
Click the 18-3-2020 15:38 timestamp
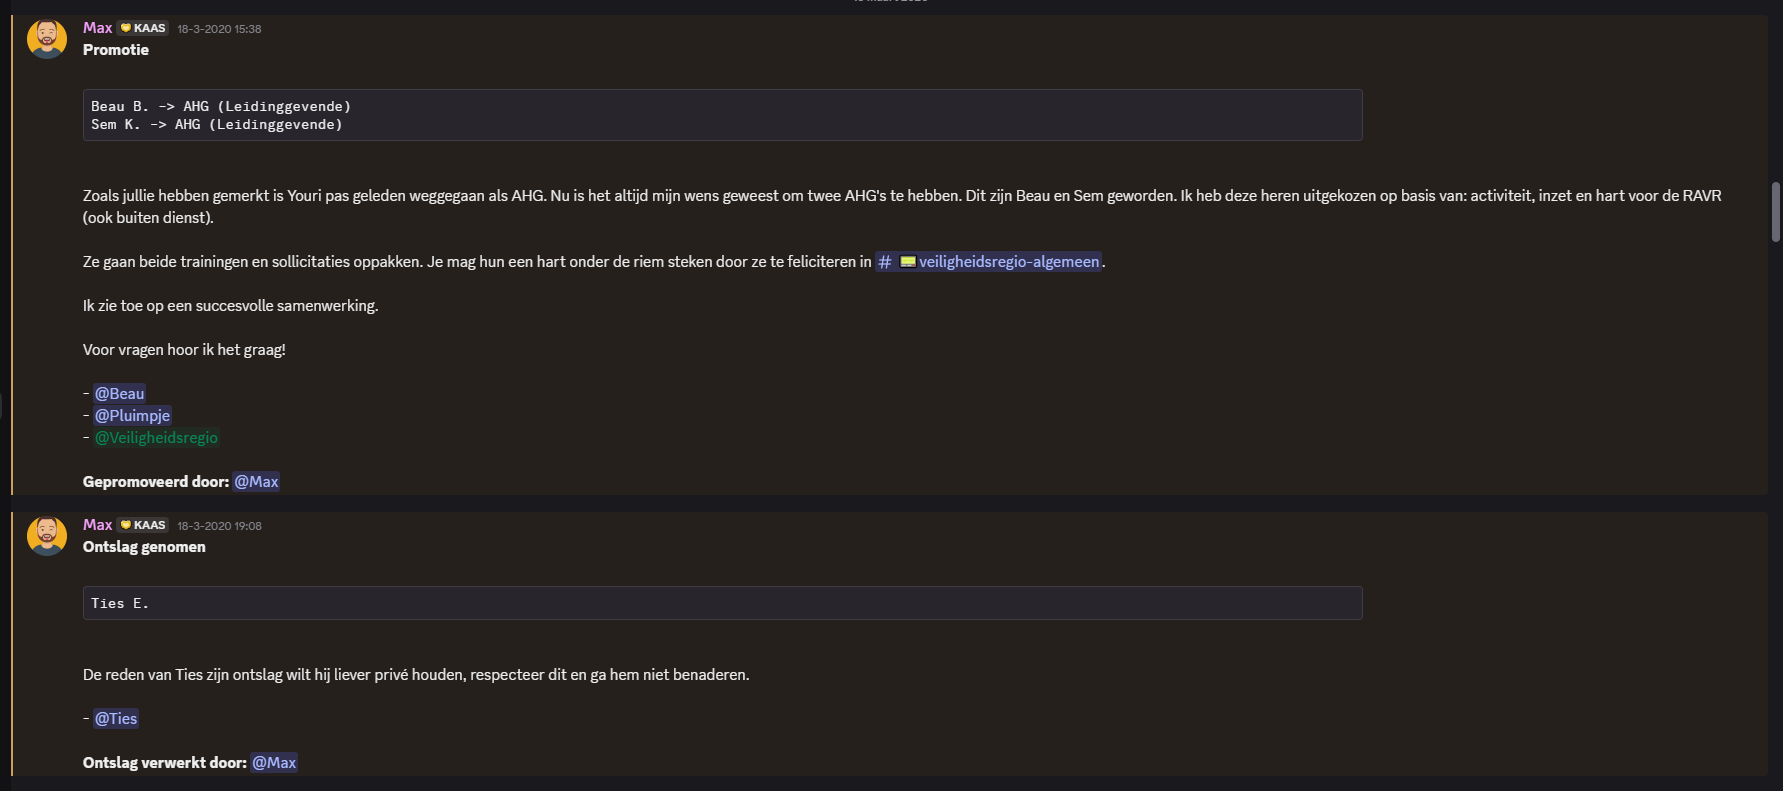[x=219, y=29]
